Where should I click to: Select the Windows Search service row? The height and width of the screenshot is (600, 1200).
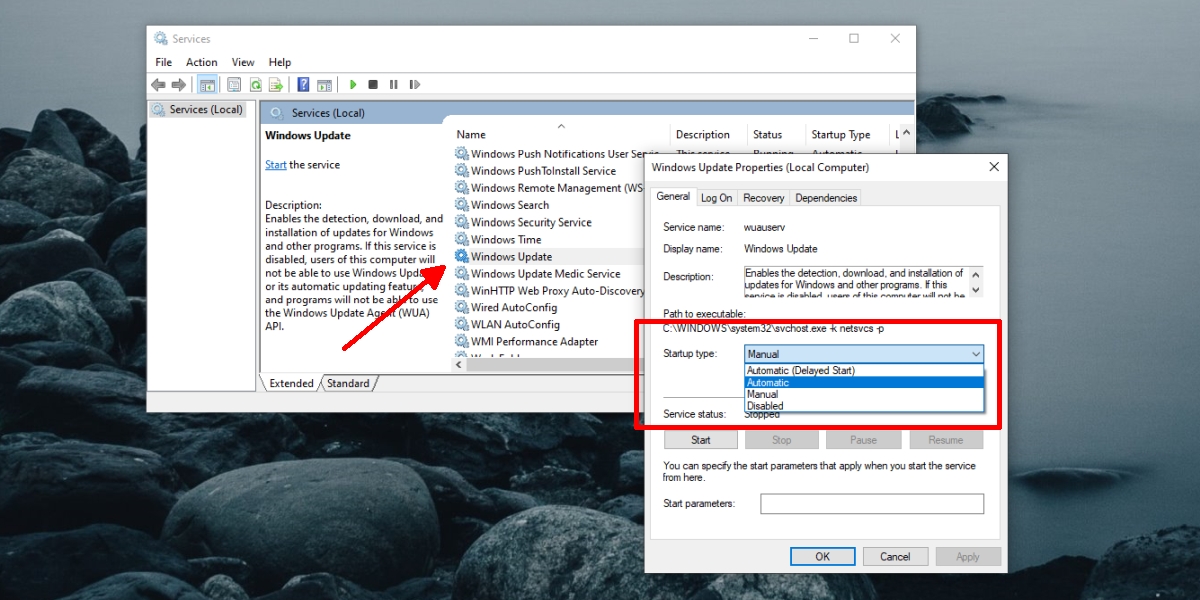coord(548,205)
